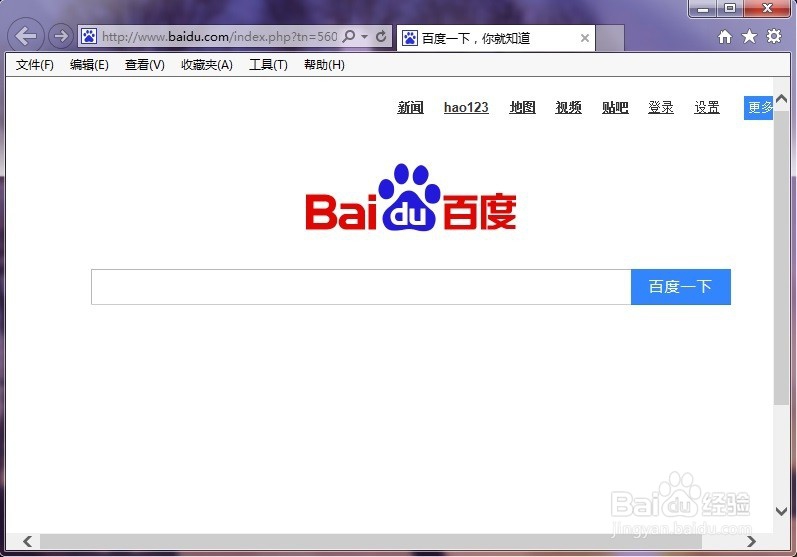Click the vertical scrollbar thumb
Image resolution: width=797 pixels, height=557 pixels.
coord(781,257)
